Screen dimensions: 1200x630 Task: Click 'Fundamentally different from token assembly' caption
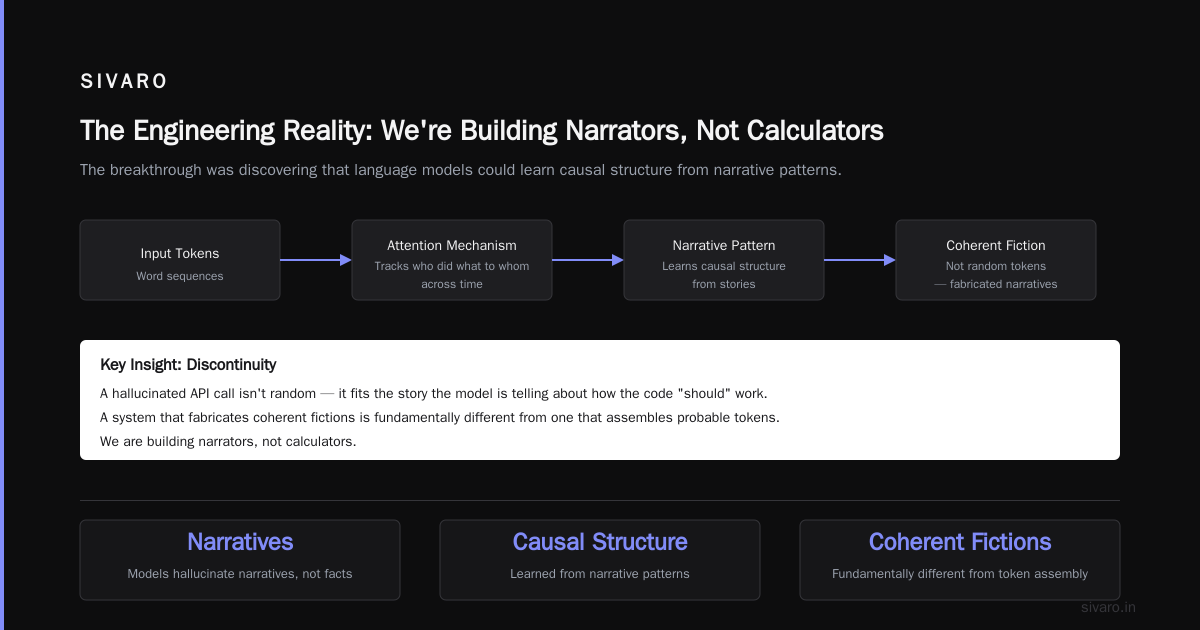[x=960, y=574]
